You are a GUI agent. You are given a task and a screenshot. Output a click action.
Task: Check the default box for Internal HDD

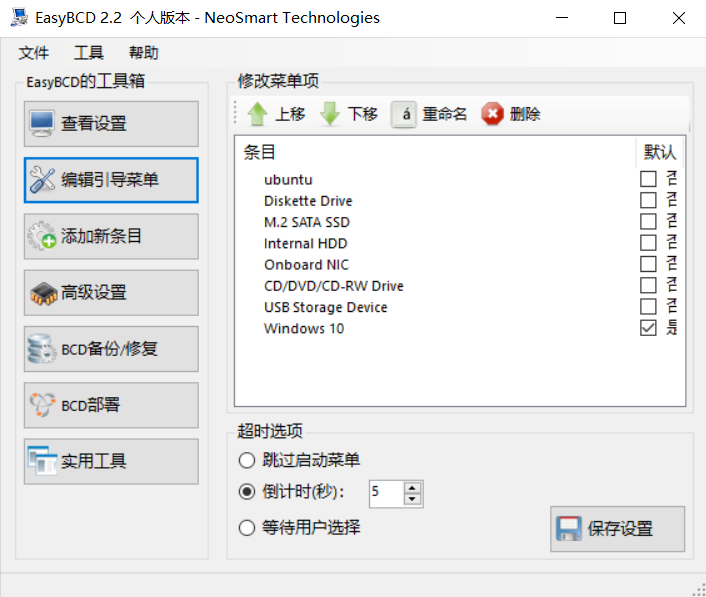(648, 243)
